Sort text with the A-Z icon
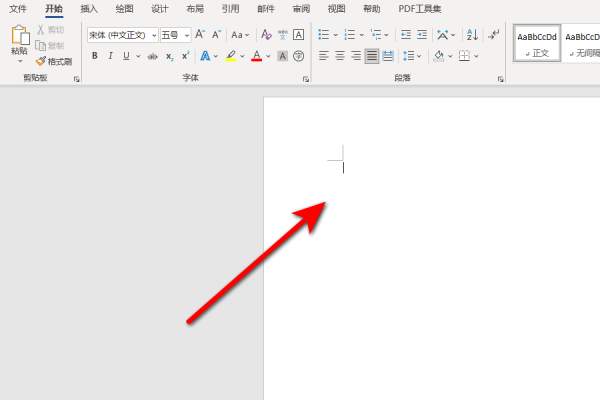The image size is (600, 400). (472, 35)
